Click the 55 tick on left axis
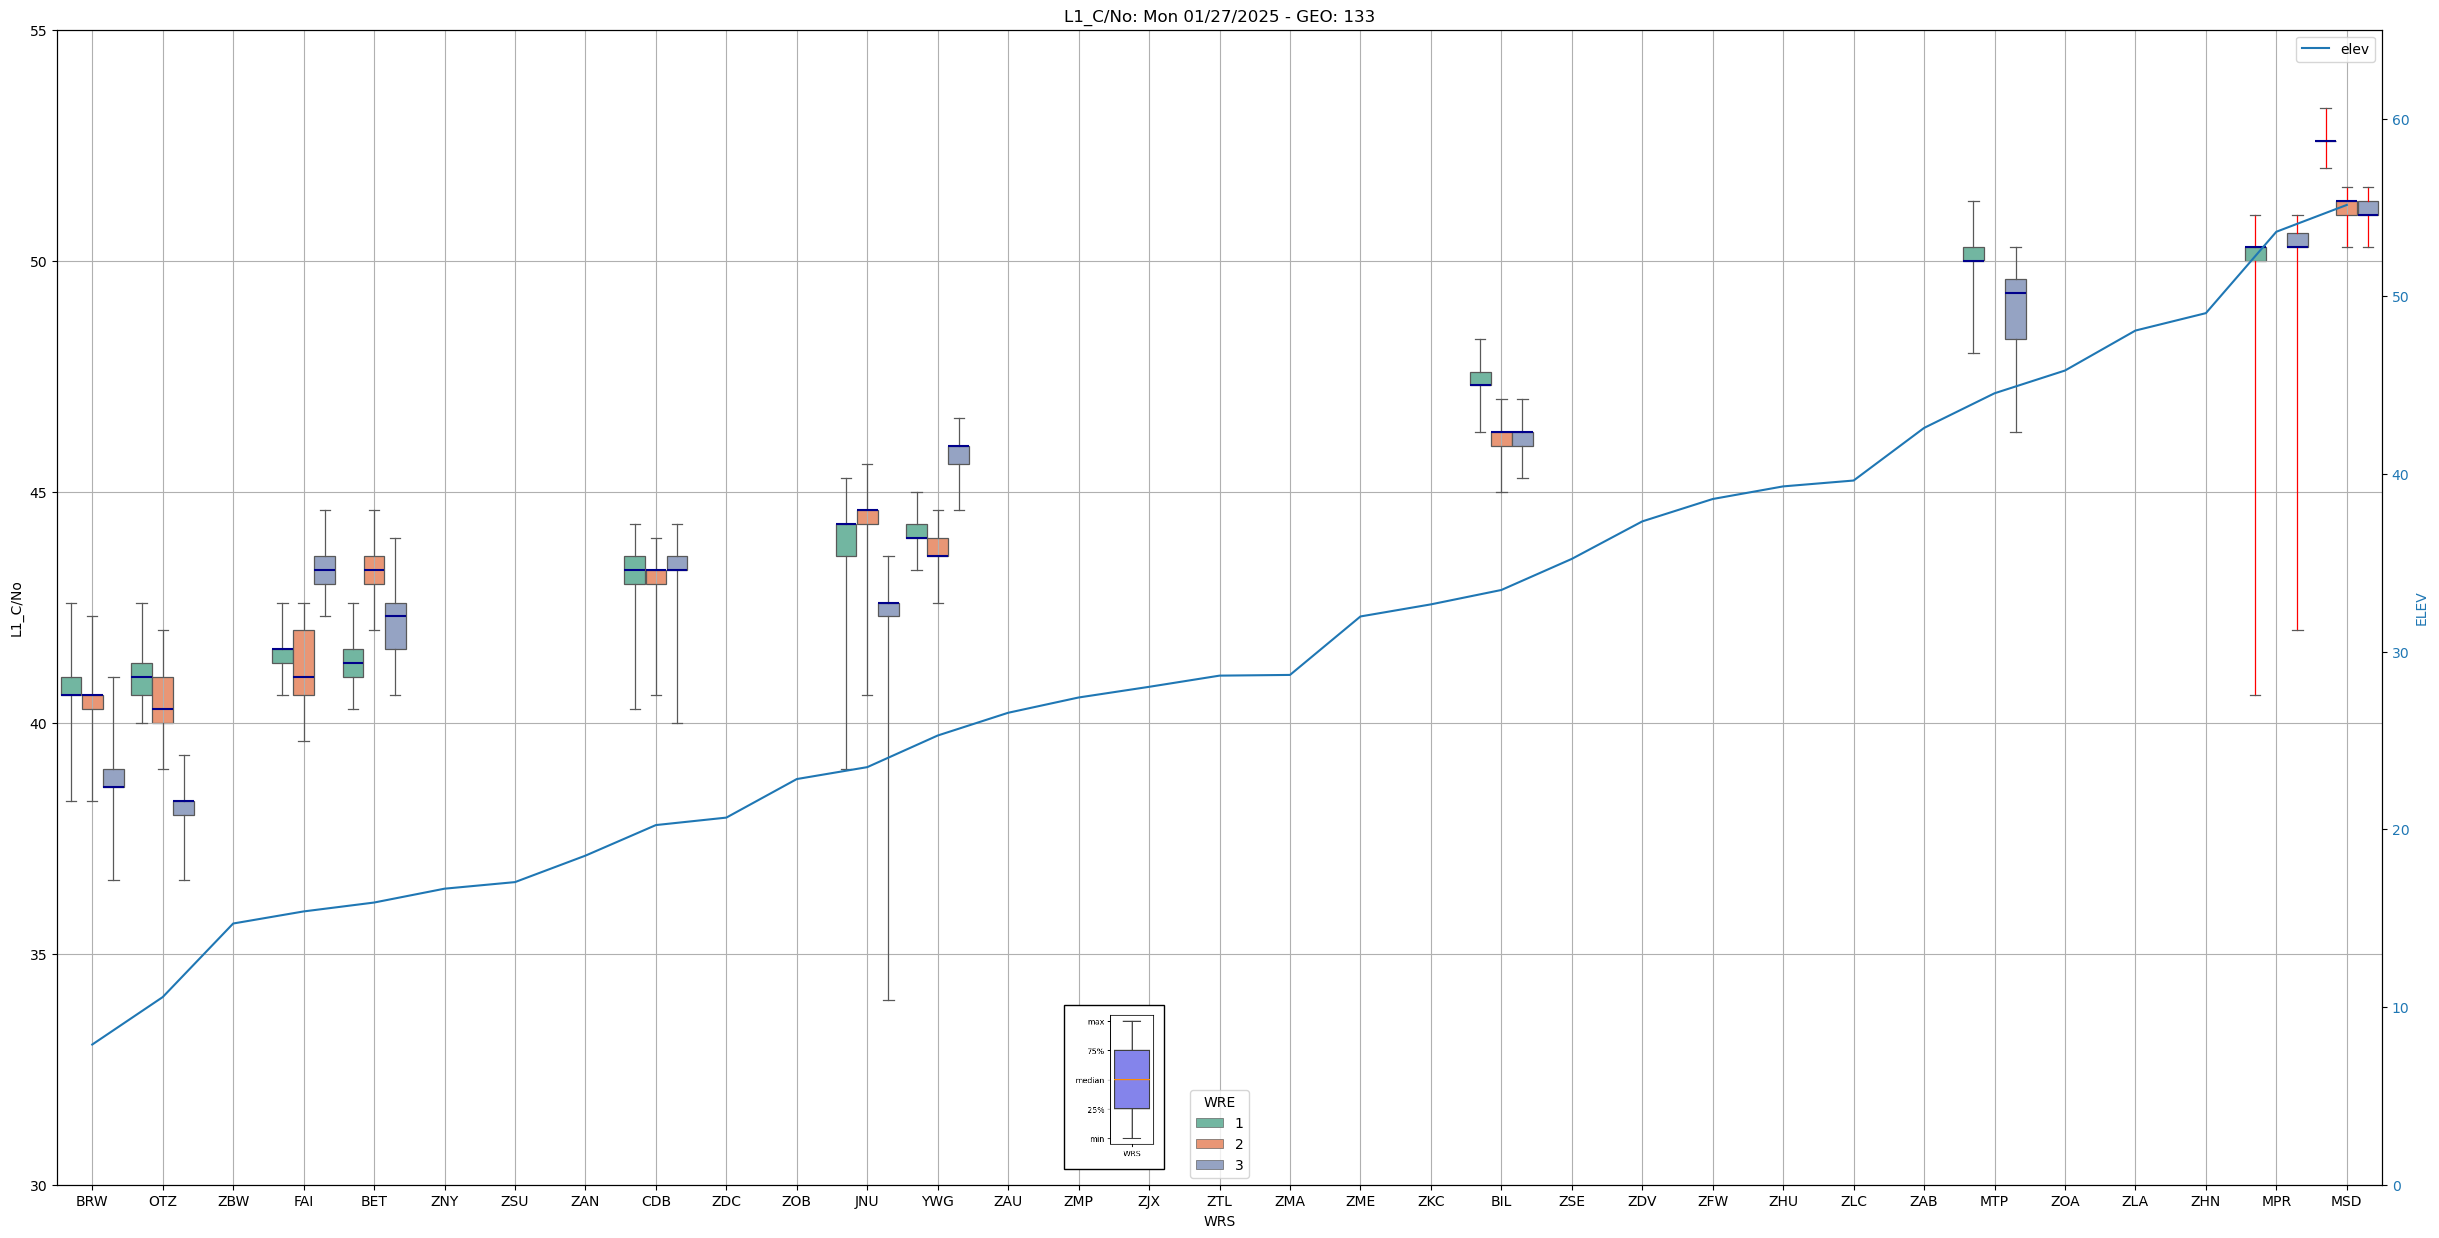This screenshot has height=1238, width=2439. click(x=38, y=31)
